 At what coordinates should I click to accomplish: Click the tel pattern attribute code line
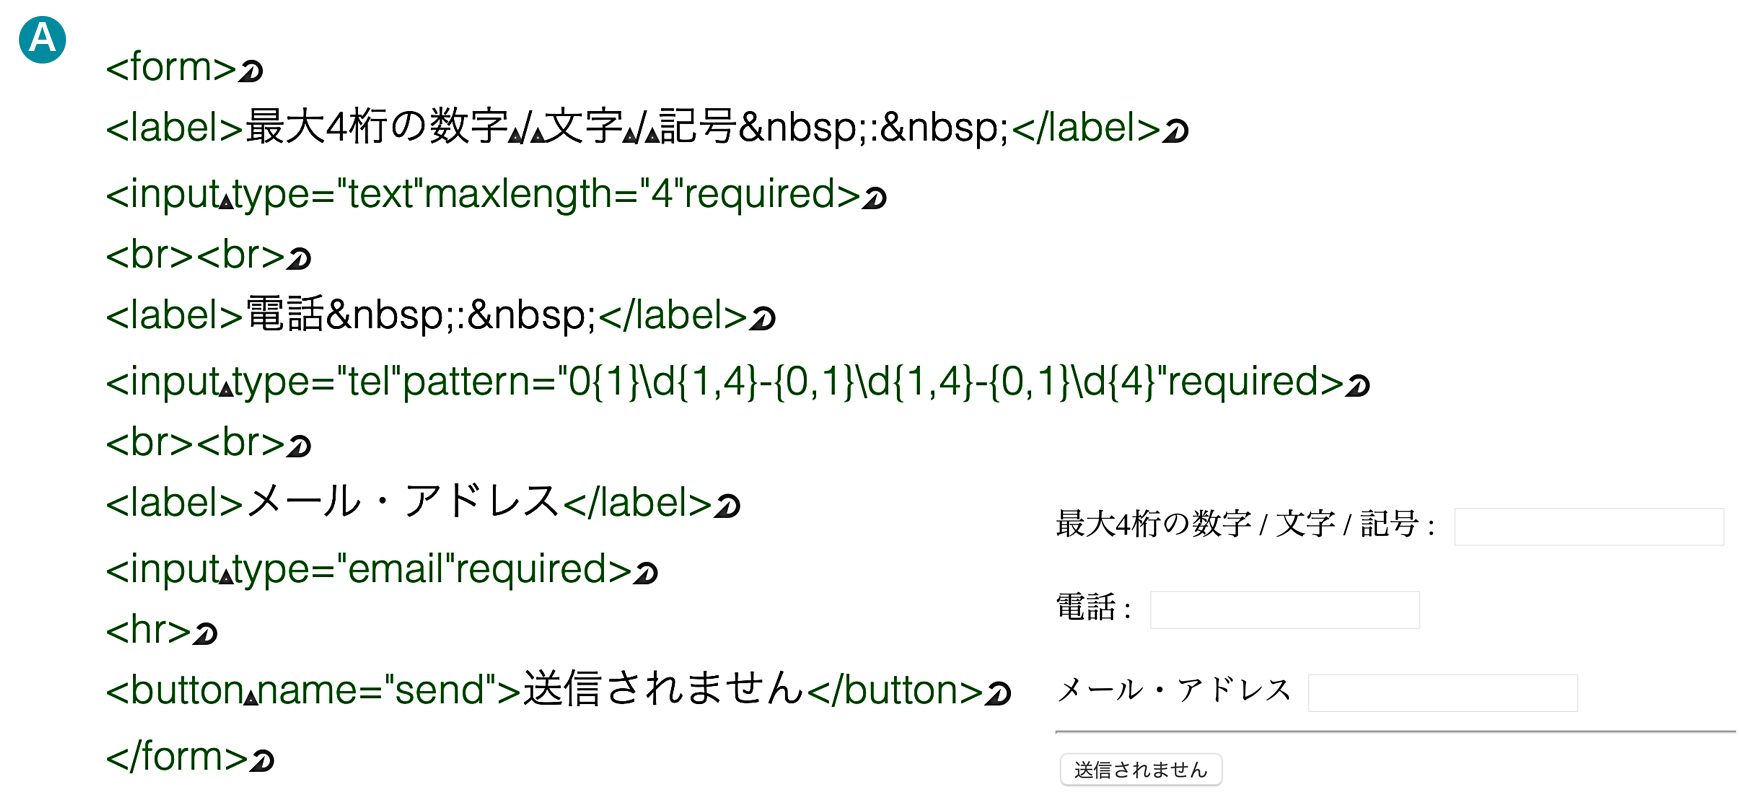coord(724,382)
